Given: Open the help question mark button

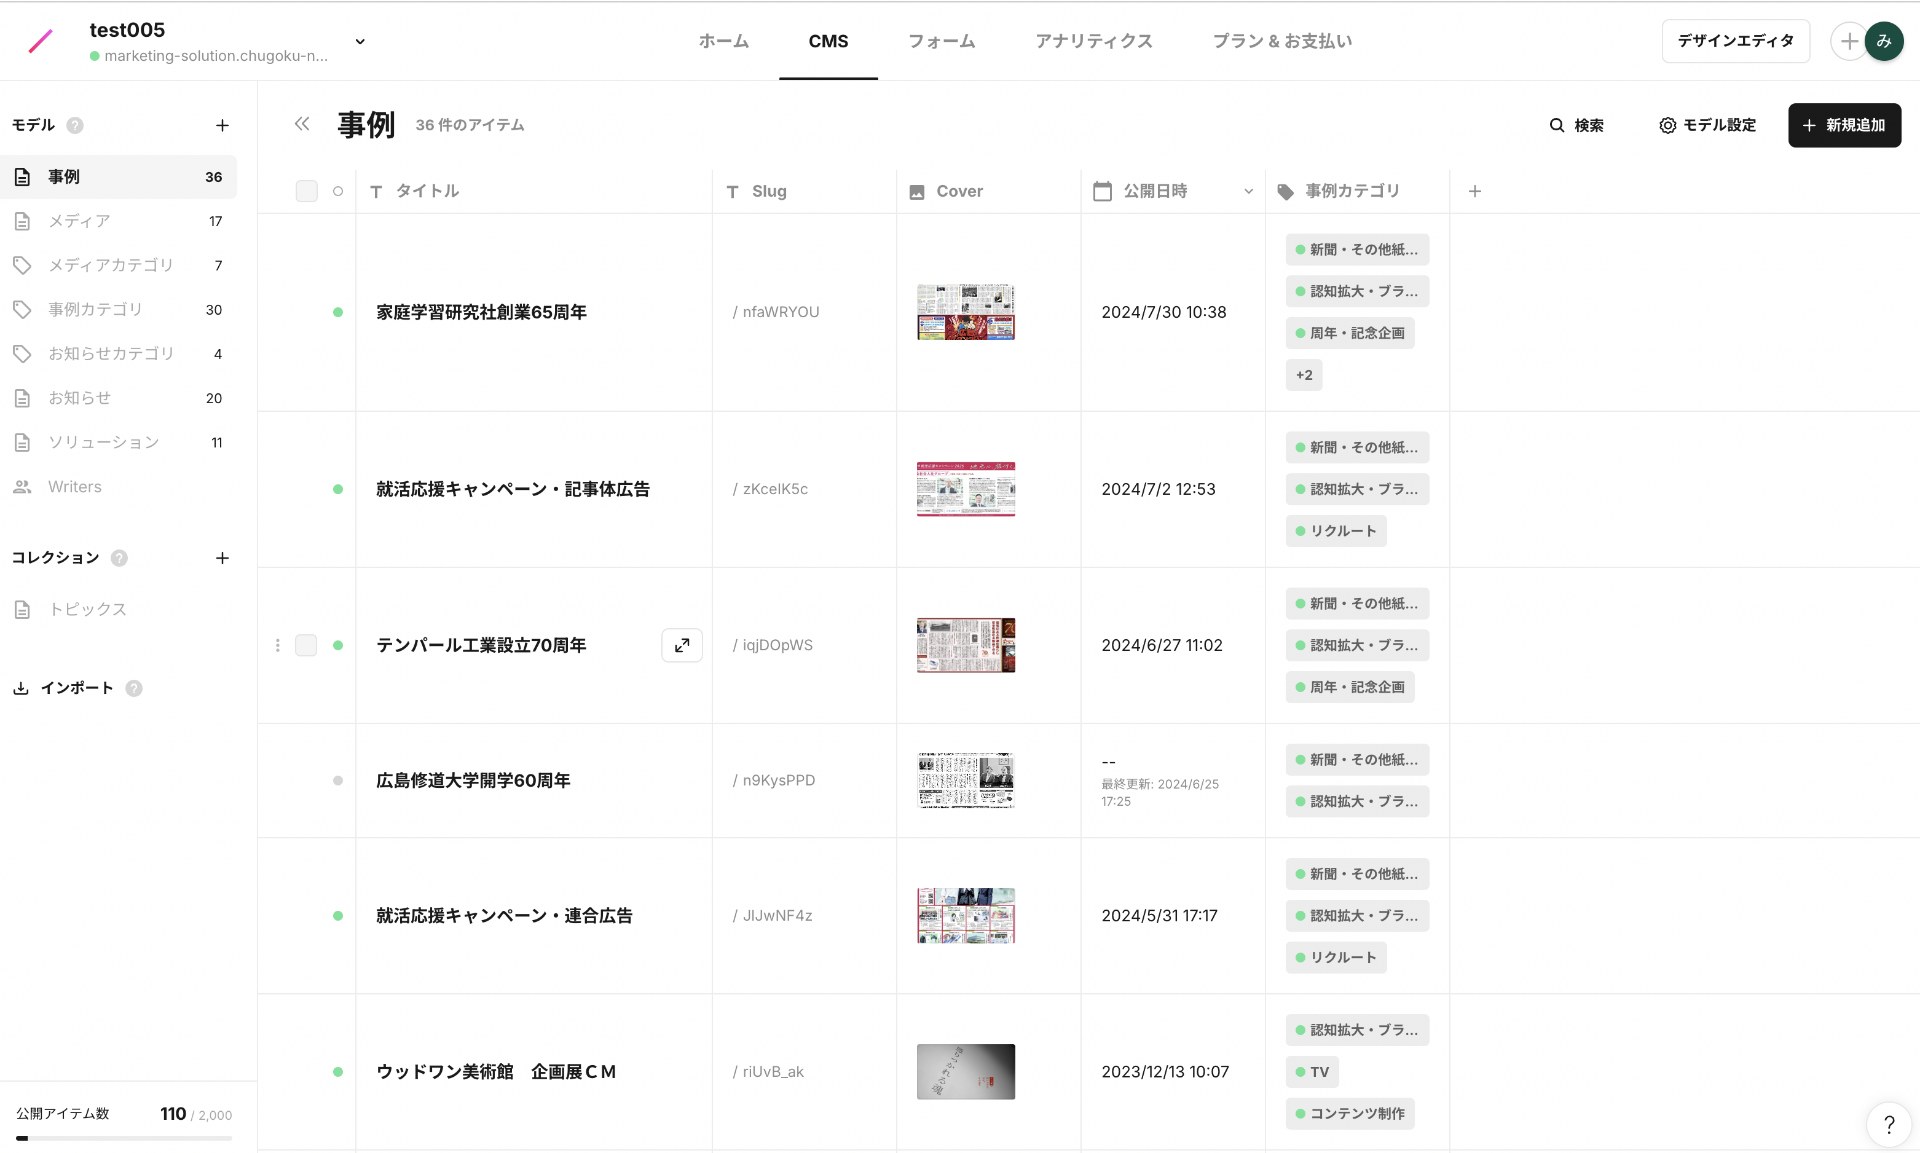Looking at the screenshot, I should (1888, 1124).
